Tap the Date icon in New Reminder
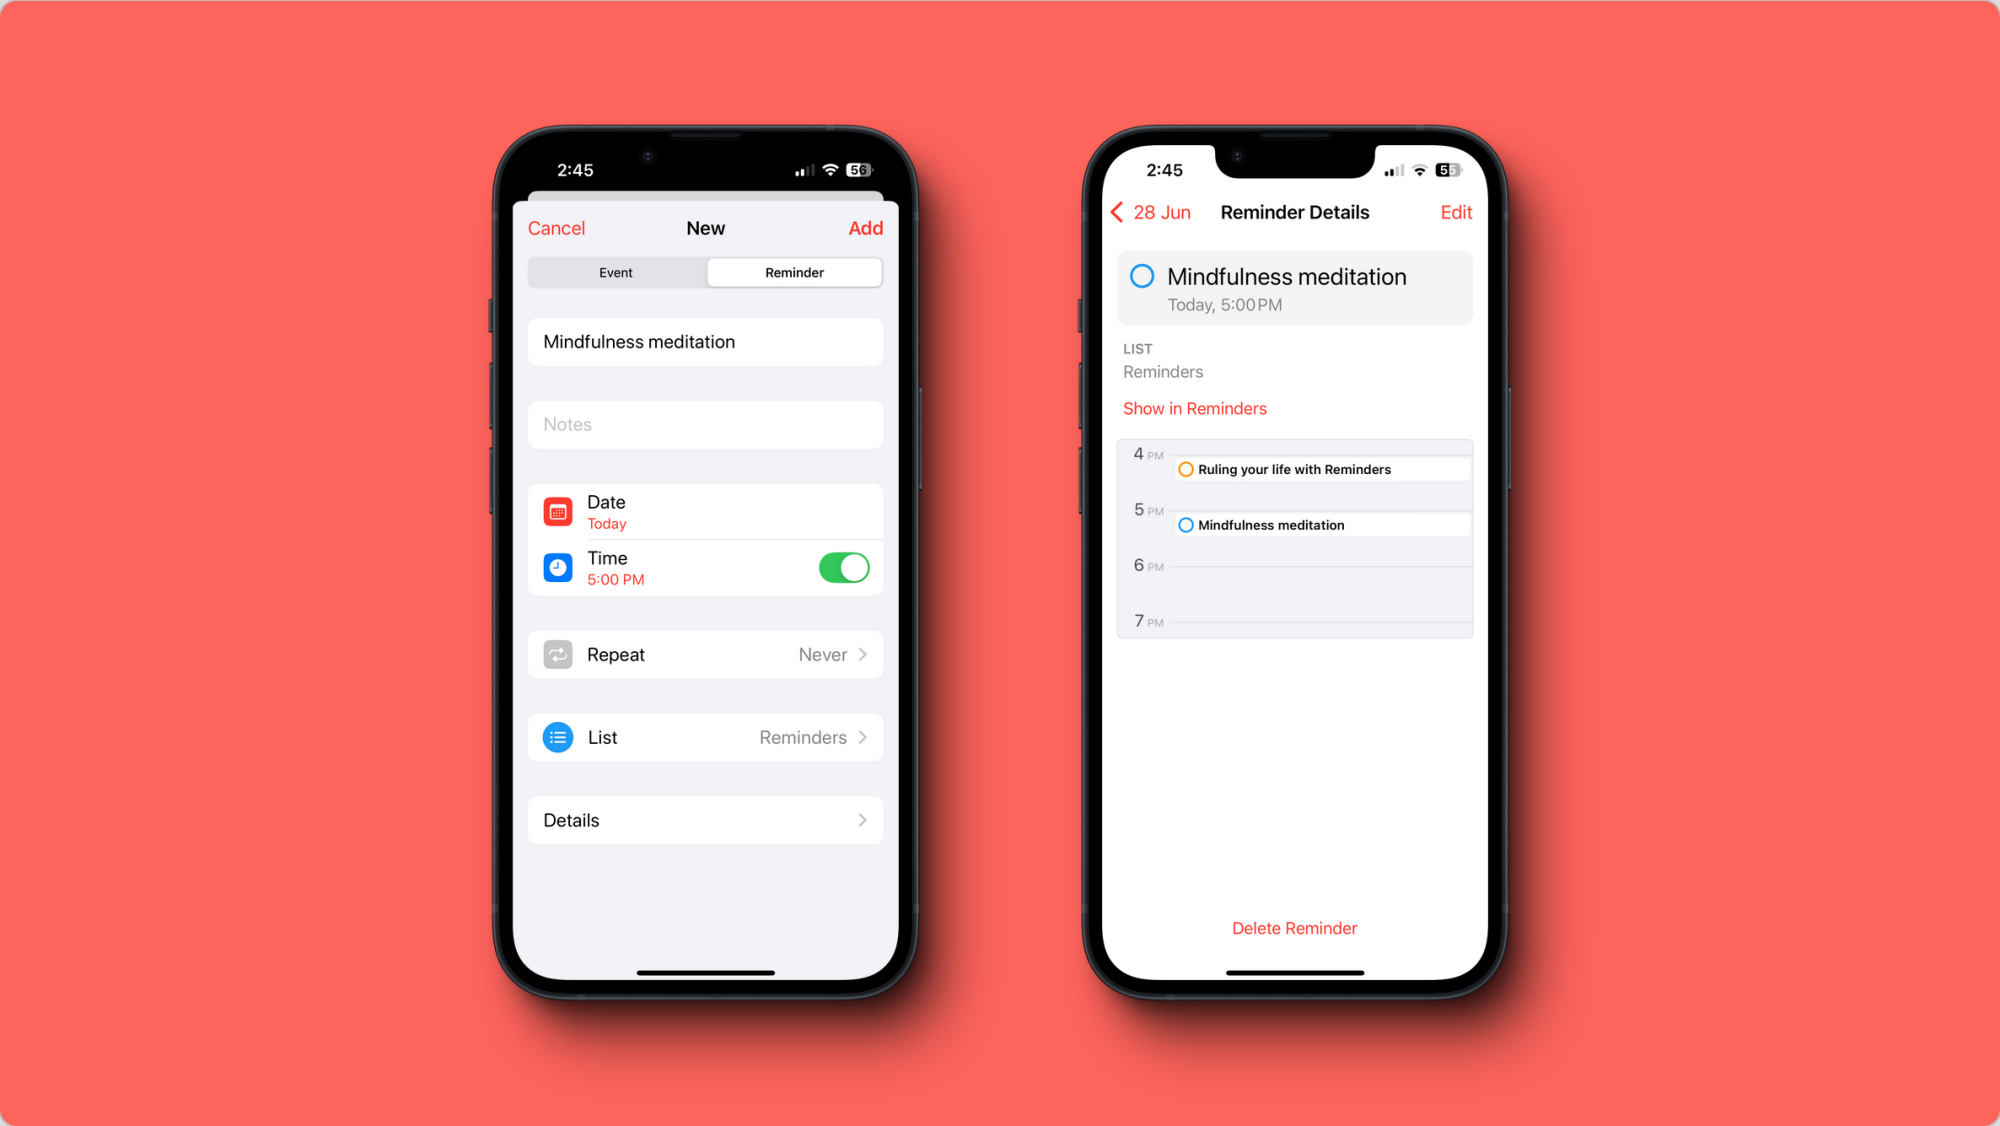2000x1126 pixels. click(x=558, y=509)
